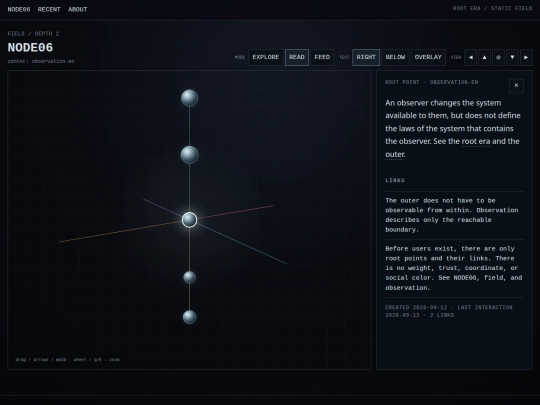
Task: Close the root point side panel
Action: (516, 86)
